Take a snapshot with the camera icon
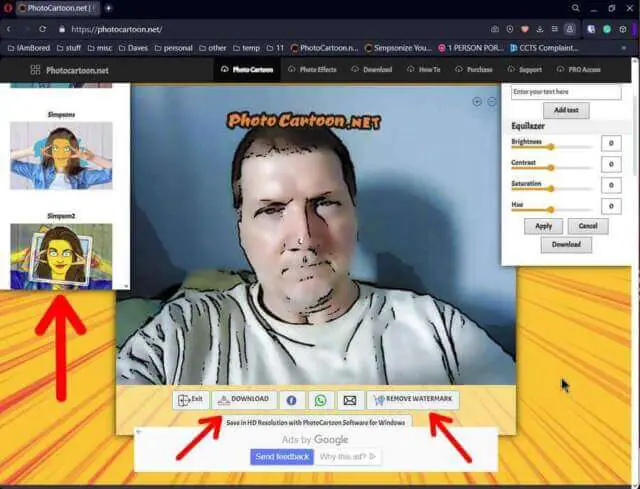 point(495,29)
